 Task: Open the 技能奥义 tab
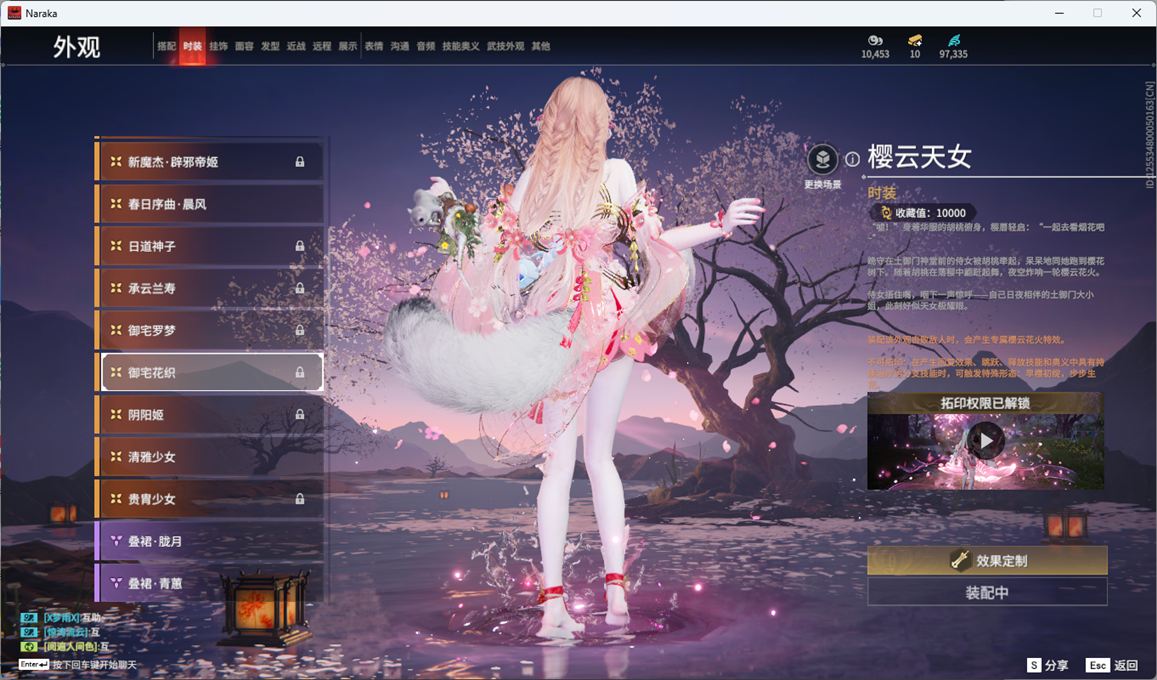click(x=461, y=46)
